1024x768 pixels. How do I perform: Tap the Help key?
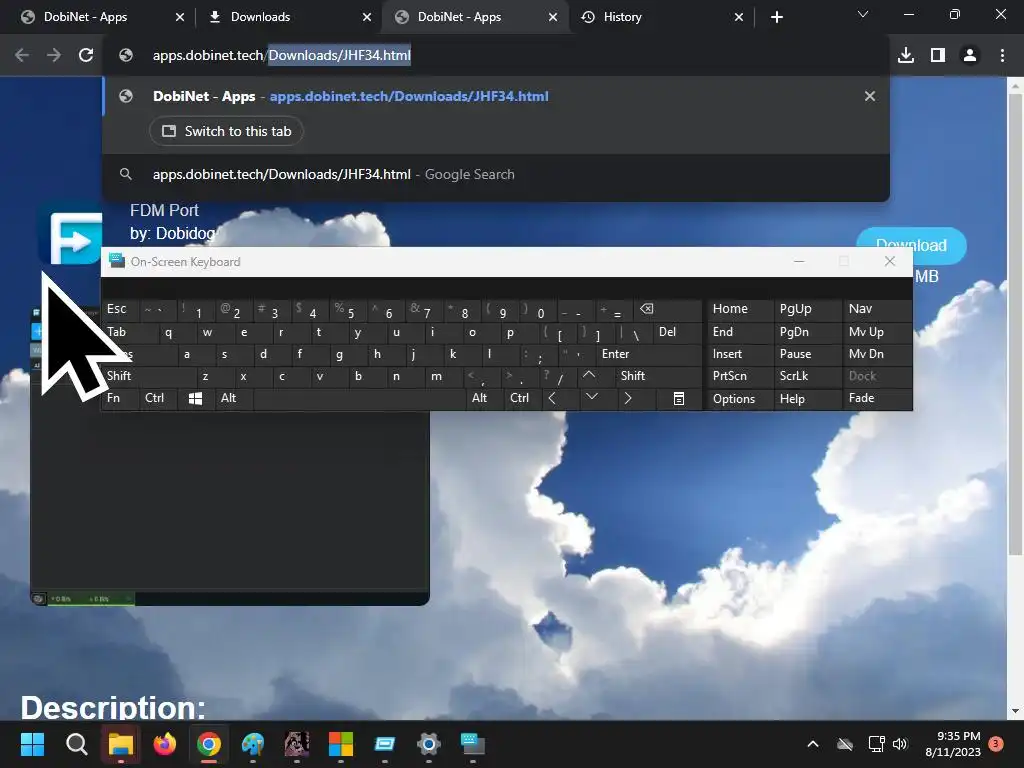pos(808,398)
